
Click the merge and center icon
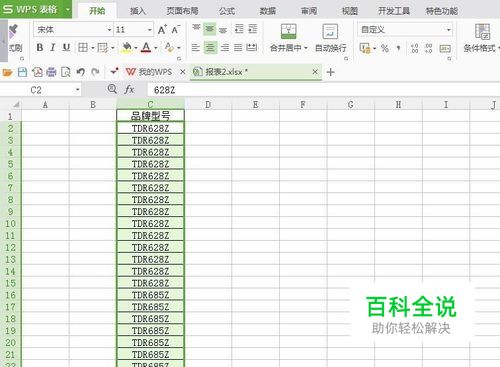(x=289, y=31)
